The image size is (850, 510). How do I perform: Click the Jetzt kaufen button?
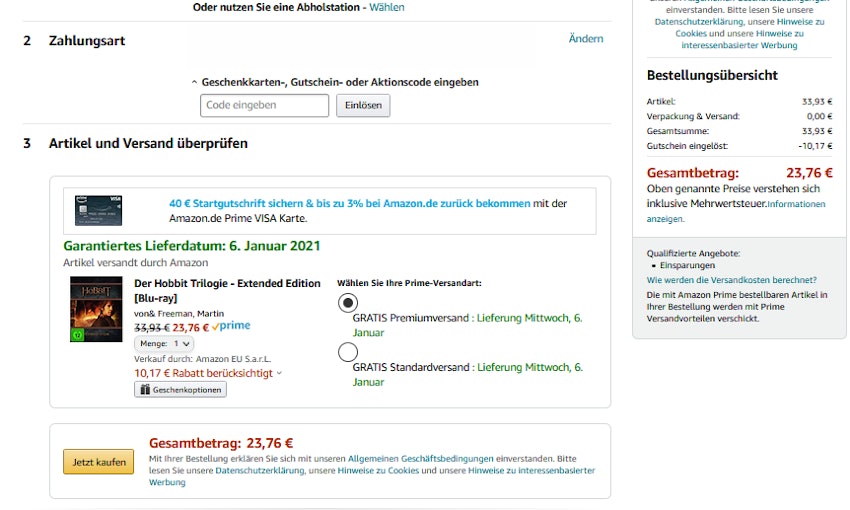click(98, 462)
